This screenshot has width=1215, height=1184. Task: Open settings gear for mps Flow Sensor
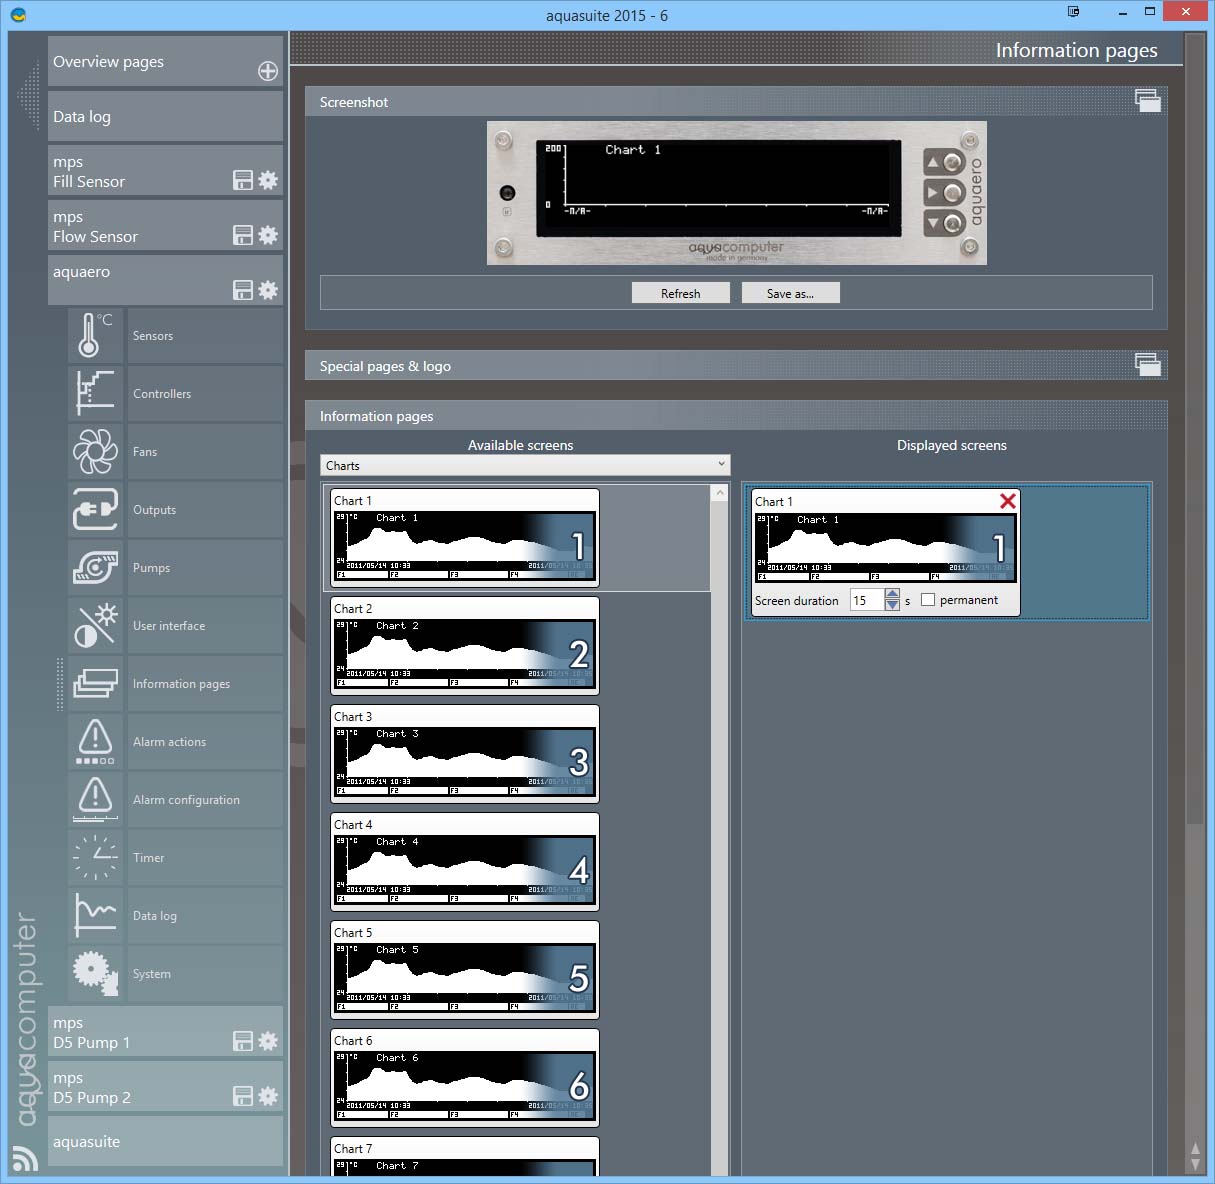(268, 235)
